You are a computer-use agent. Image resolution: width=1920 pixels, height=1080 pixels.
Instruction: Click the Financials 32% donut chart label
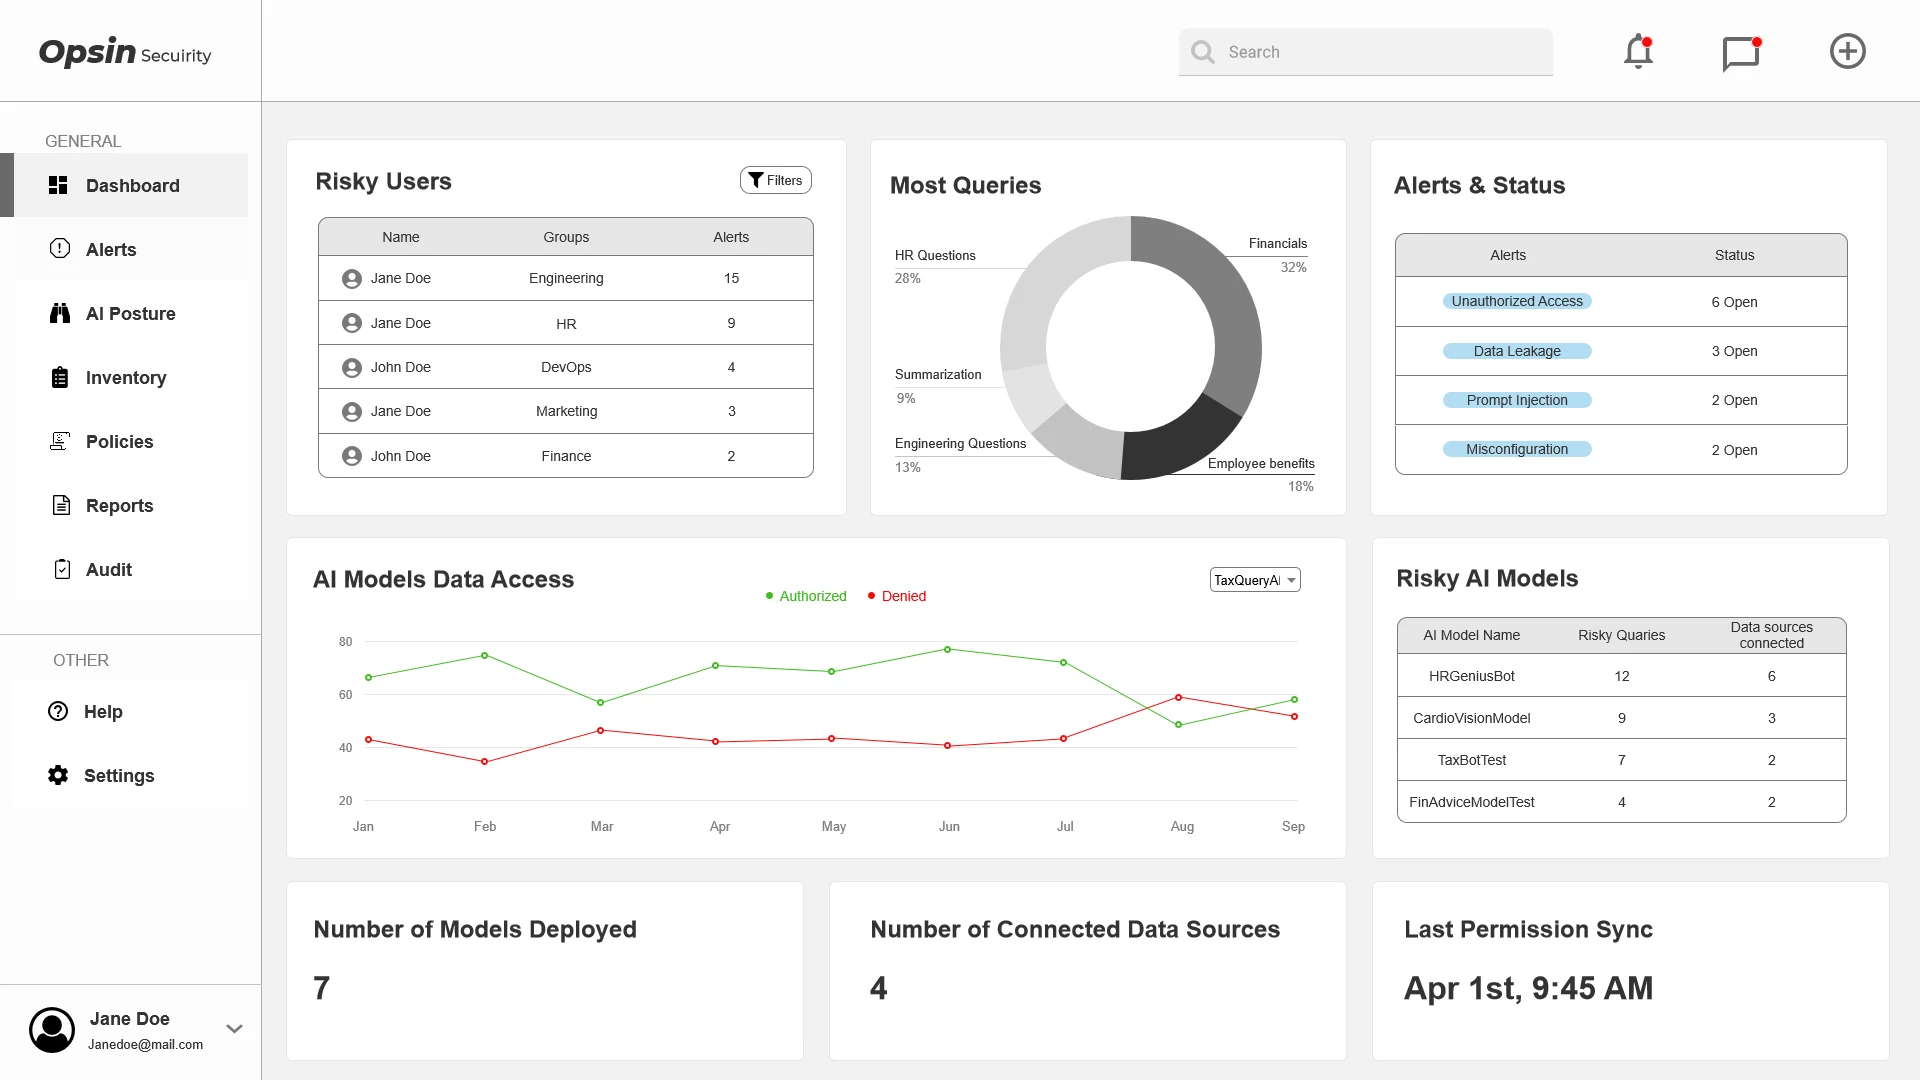click(x=1277, y=255)
